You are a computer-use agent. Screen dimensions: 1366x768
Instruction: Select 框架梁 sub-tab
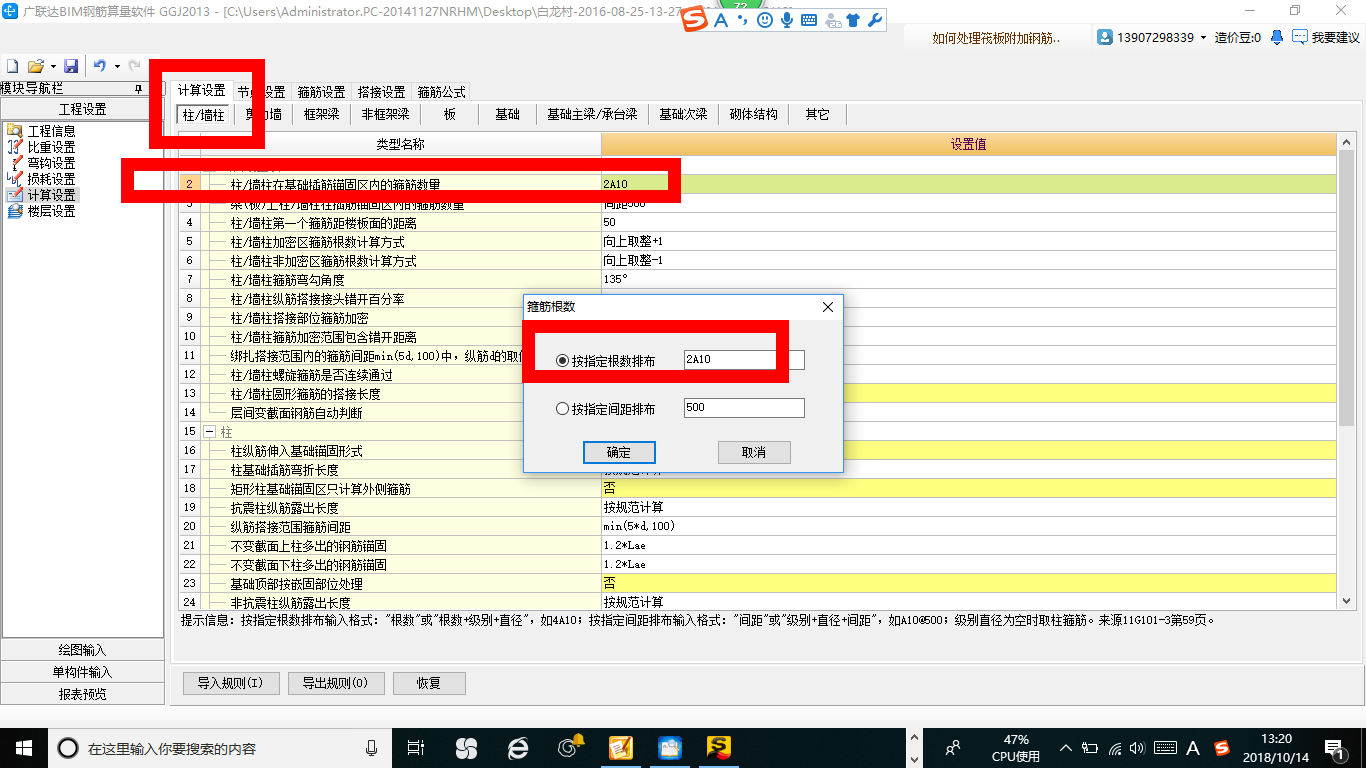(x=322, y=115)
